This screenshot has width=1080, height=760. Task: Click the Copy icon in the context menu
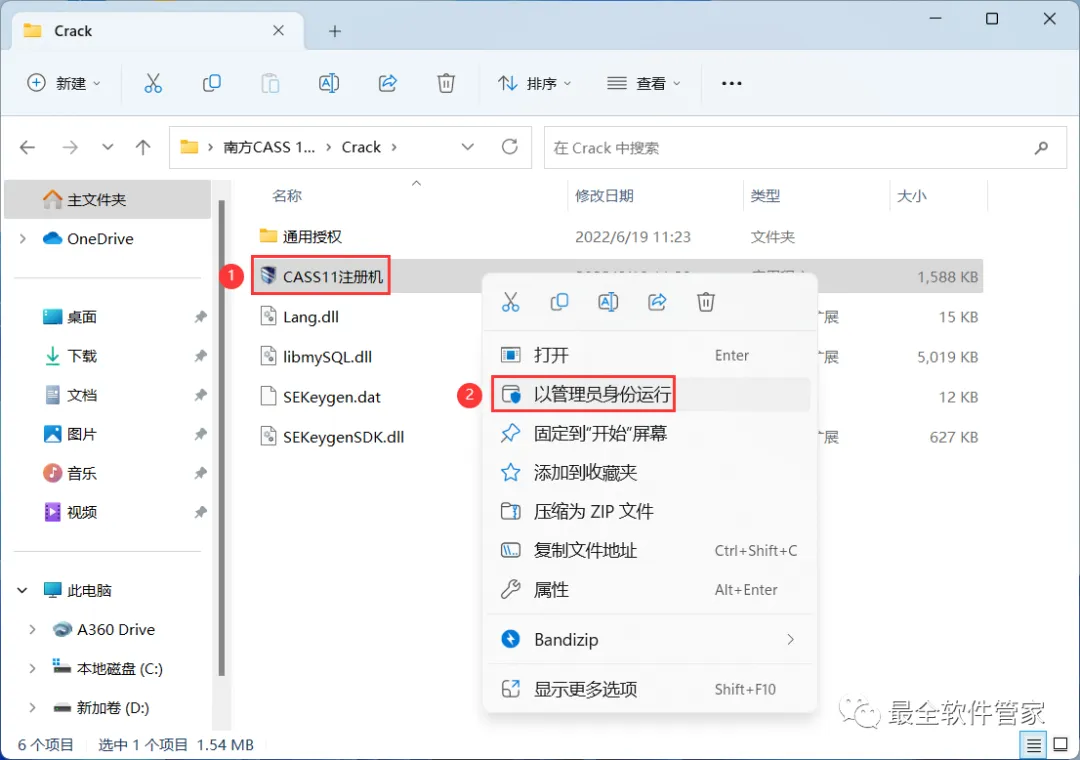click(559, 302)
